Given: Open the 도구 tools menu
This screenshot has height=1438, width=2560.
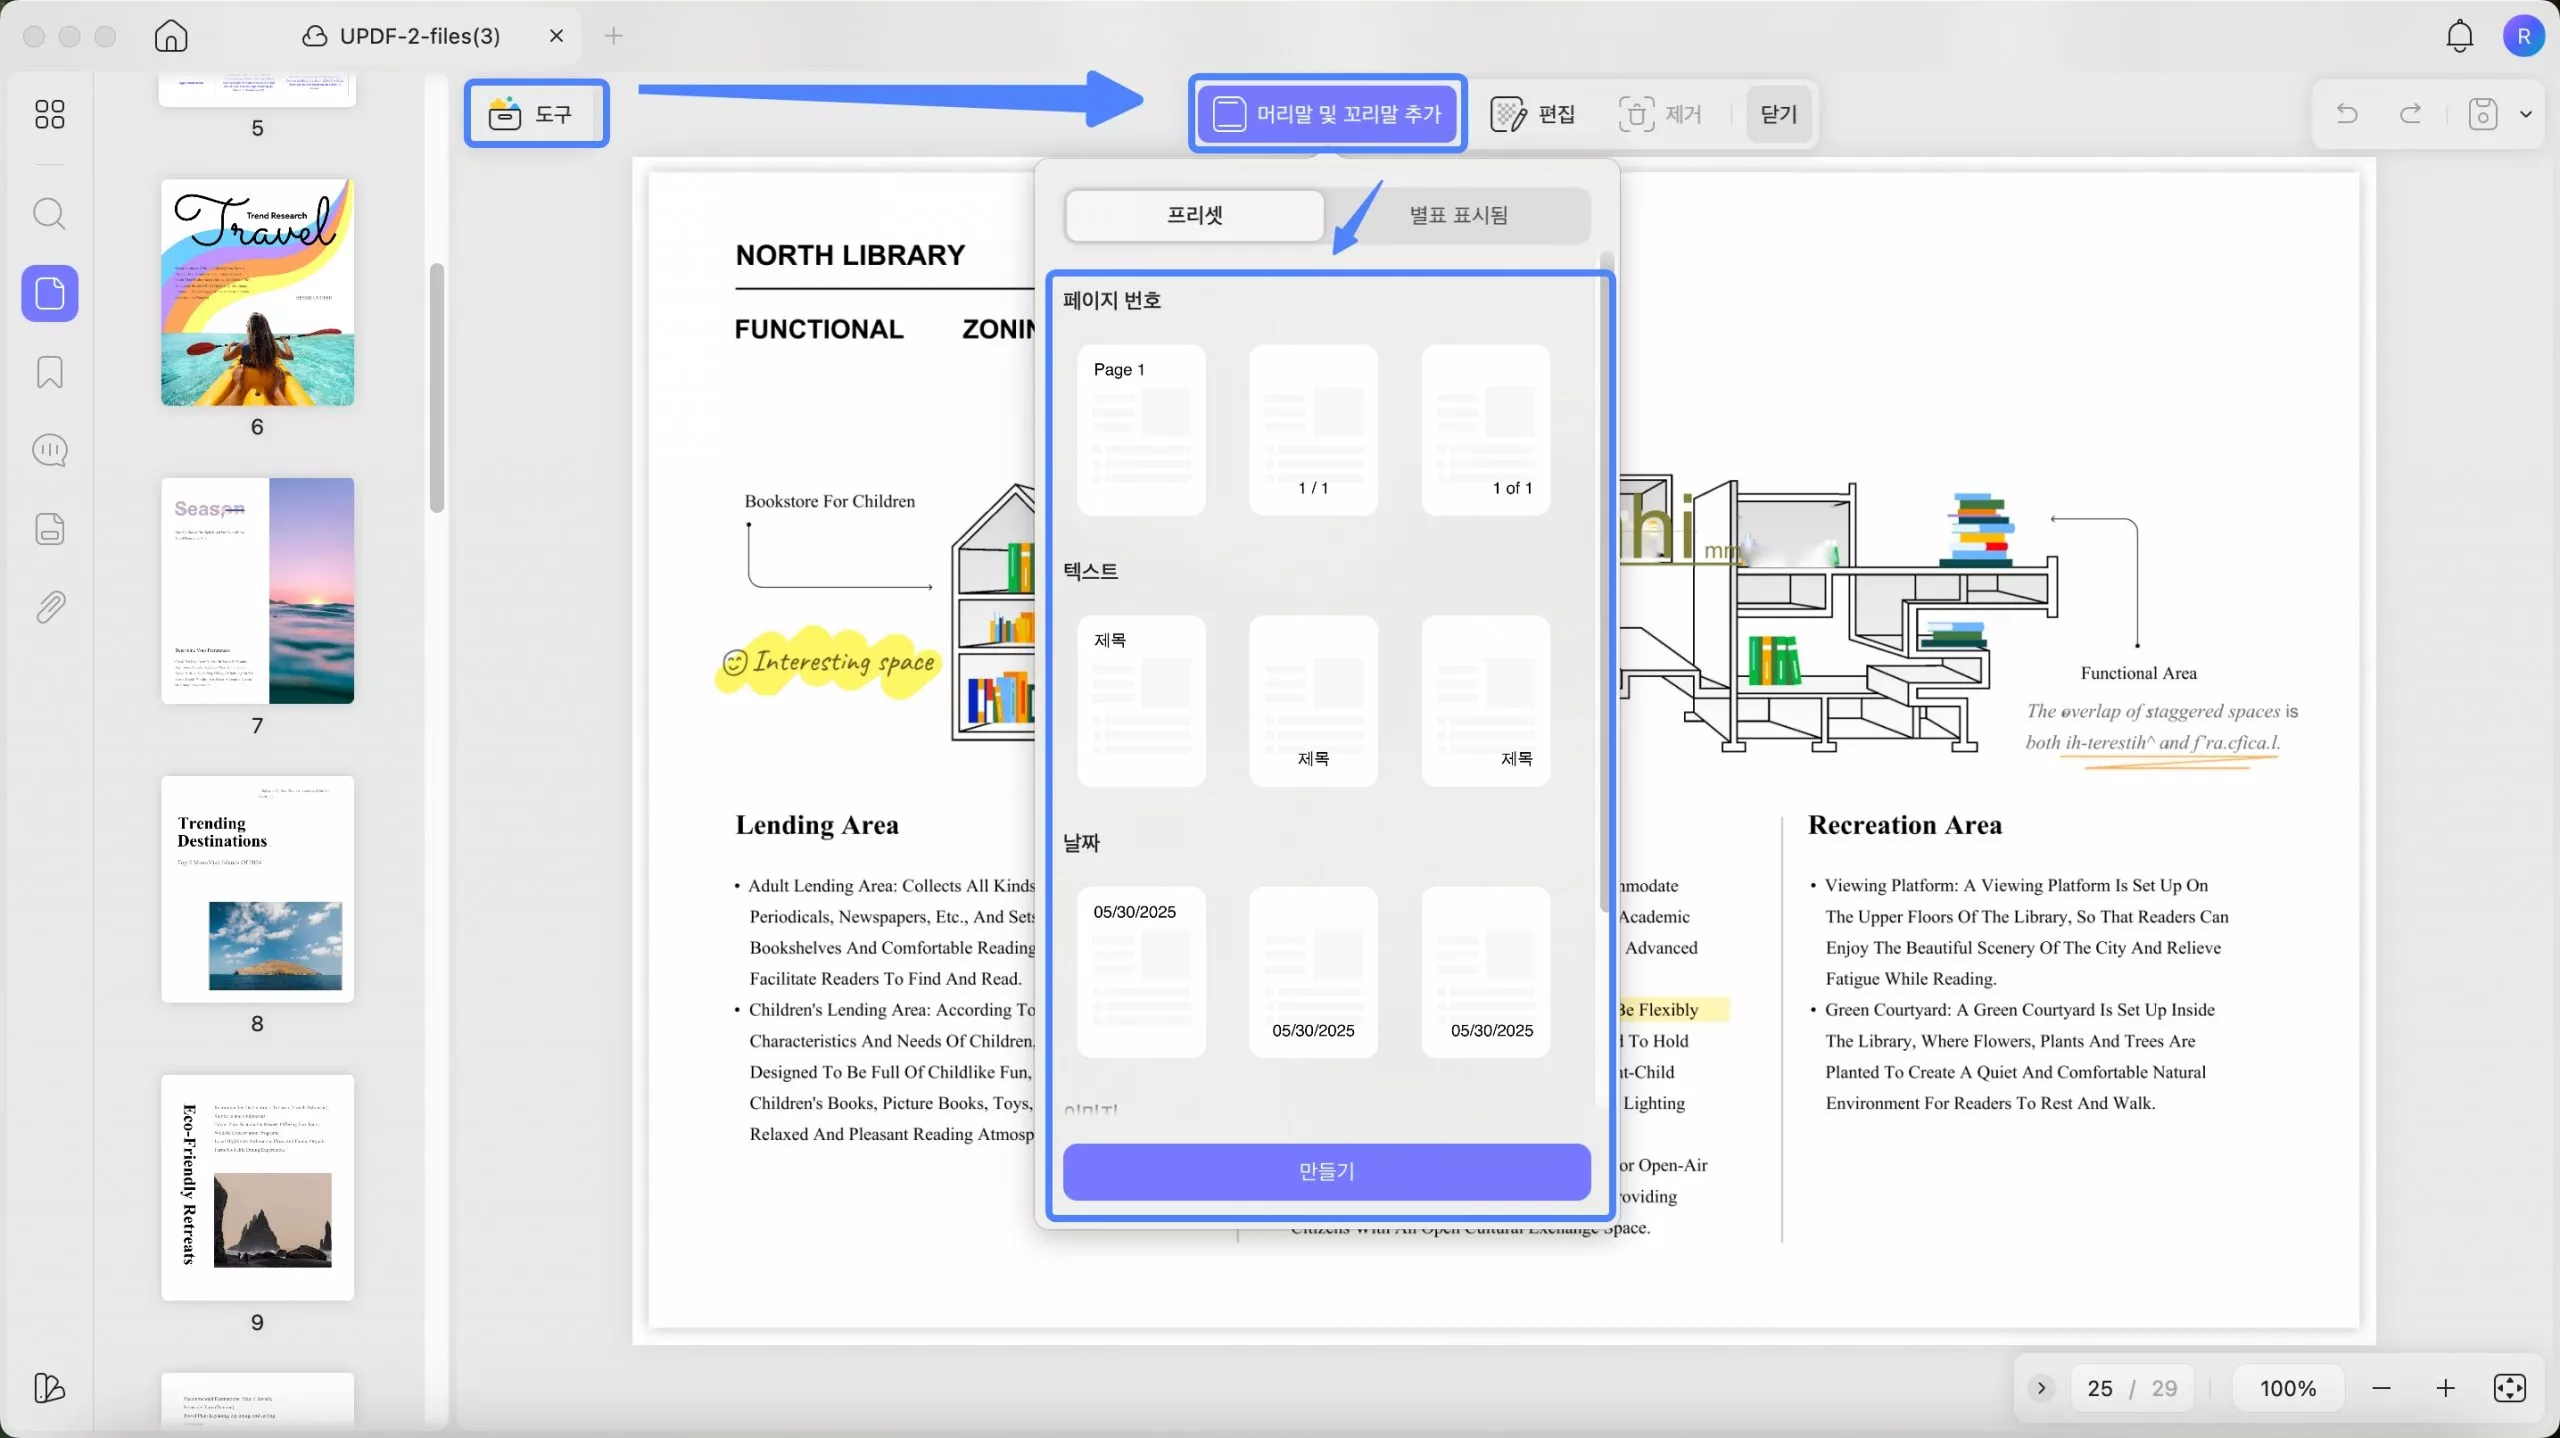Looking at the screenshot, I should (536, 114).
